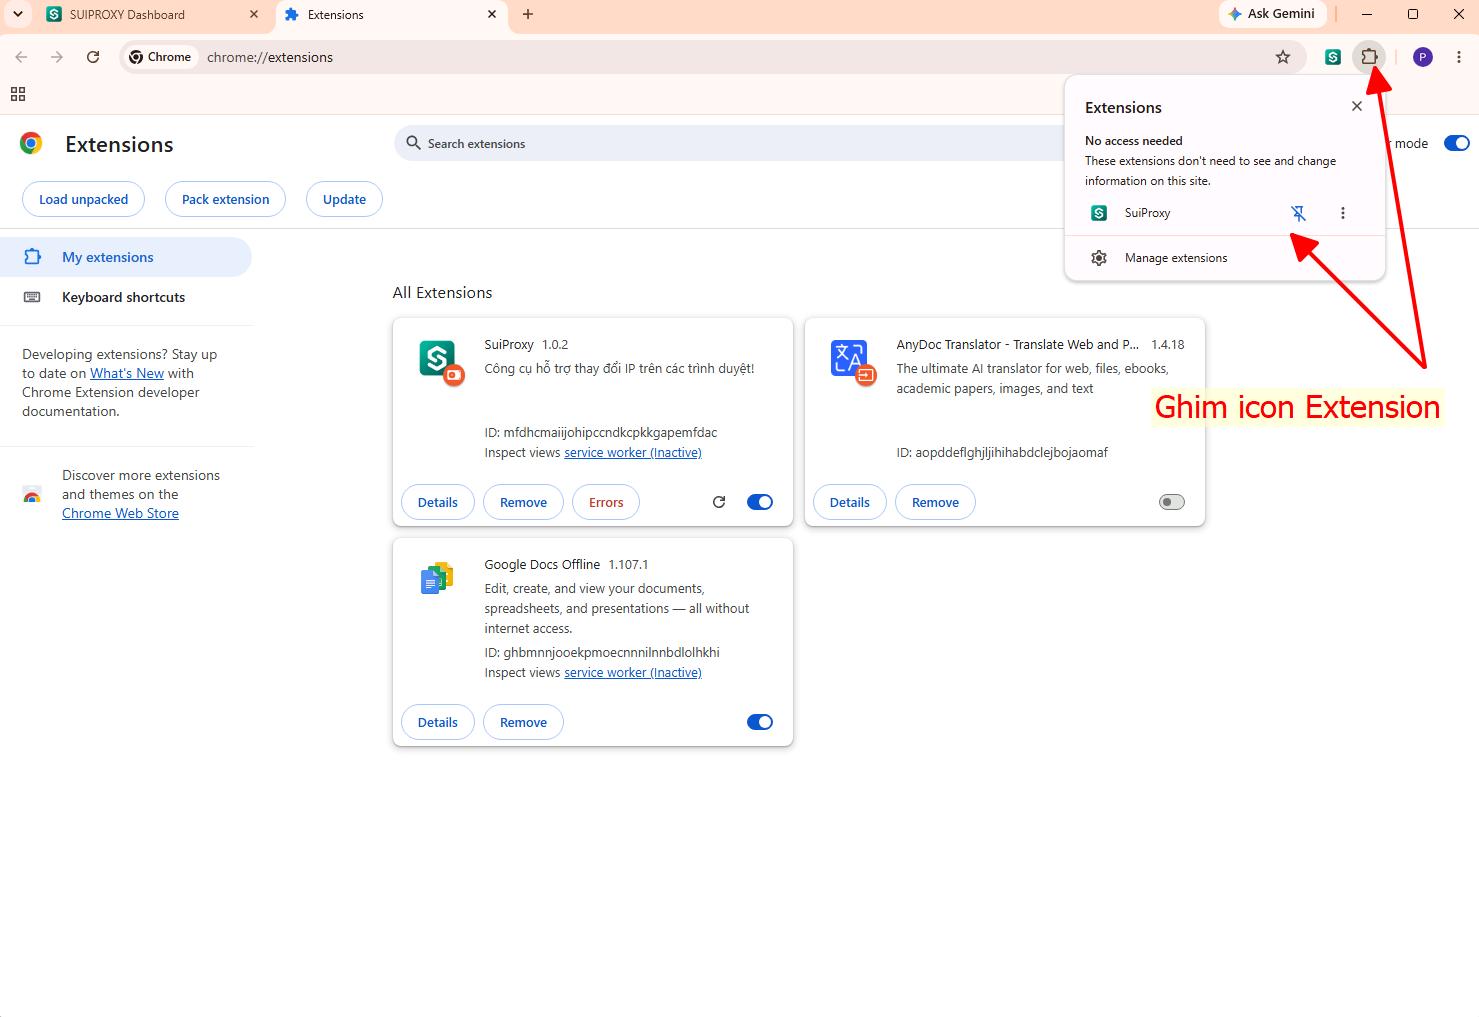This screenshot has height=1017, width=1479.
Task: Minimize the Chrome window
Action: [x=1367, y=14]
